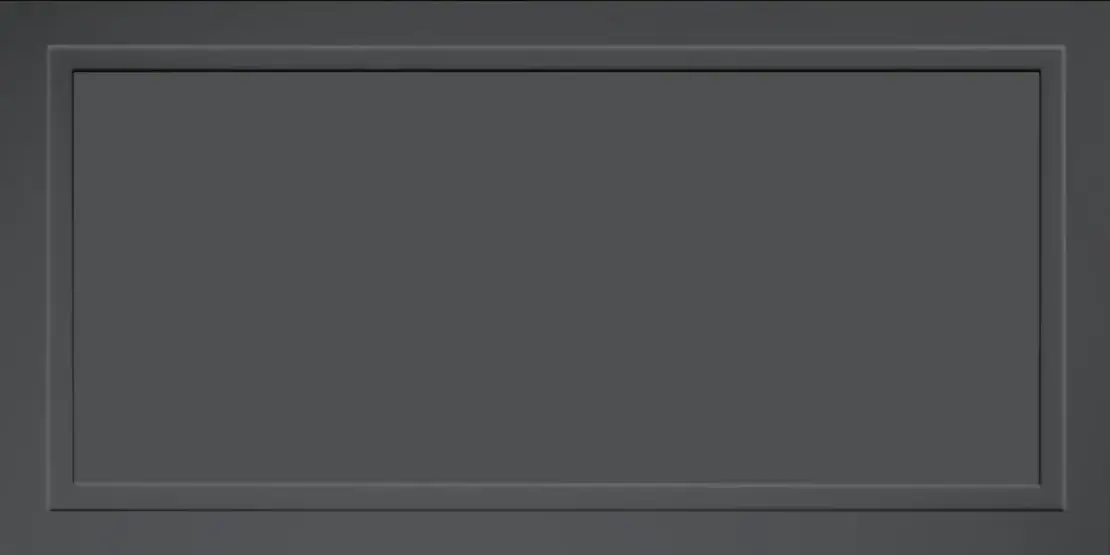Click the top-right corner of the raised frame

[1053, 59]
